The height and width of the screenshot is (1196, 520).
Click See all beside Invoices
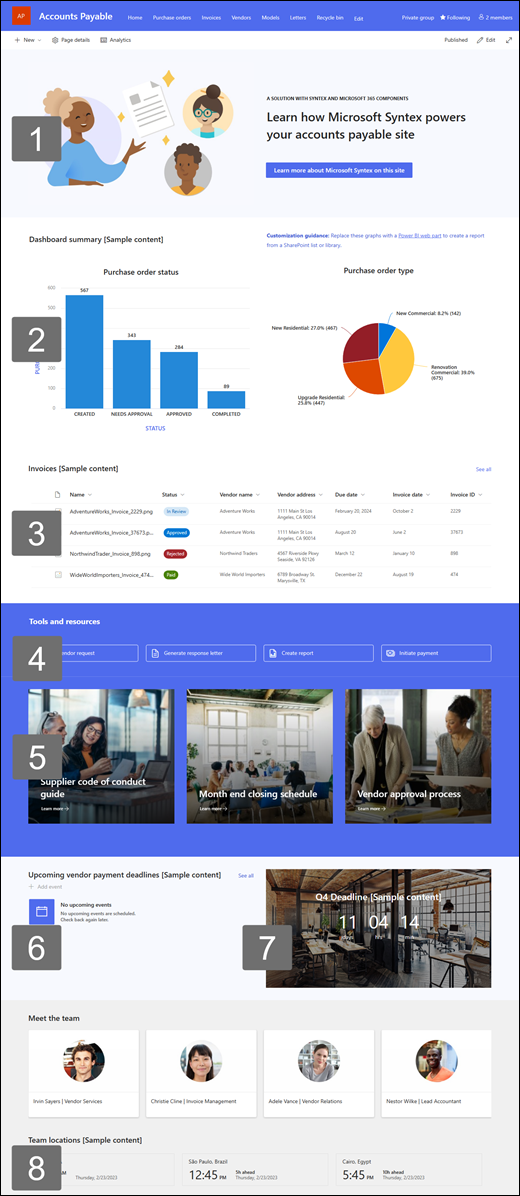(x=483, y=469)
